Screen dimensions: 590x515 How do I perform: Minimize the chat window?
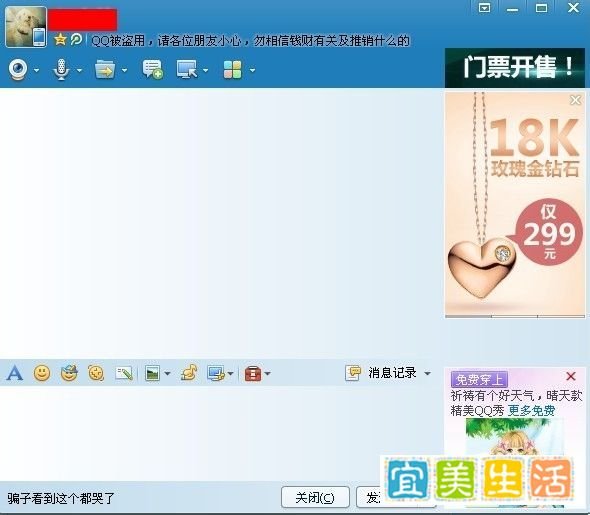512,8
